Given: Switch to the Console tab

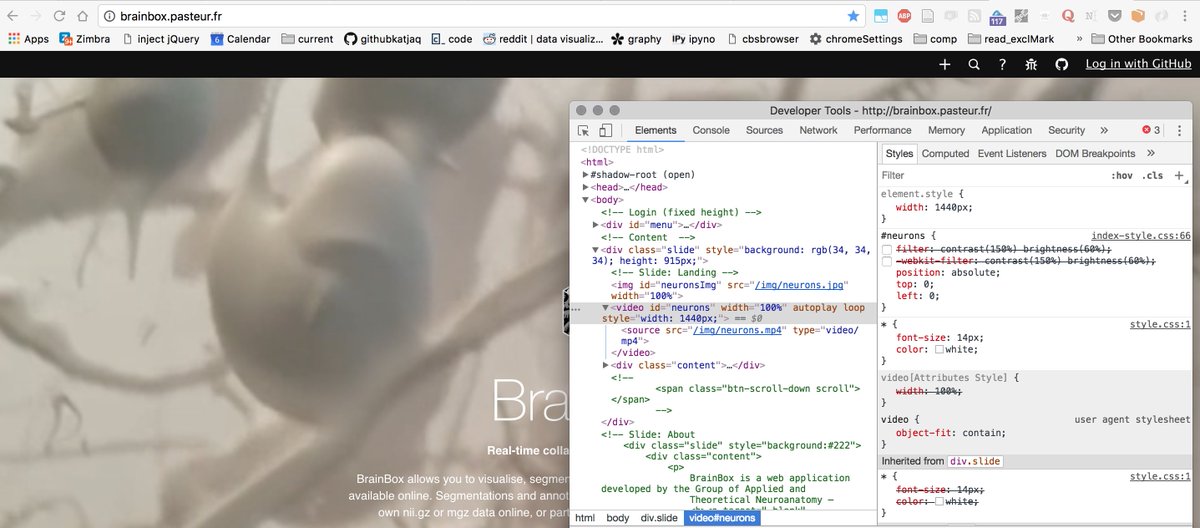Looking at the screenshot, I should [711, 130].
